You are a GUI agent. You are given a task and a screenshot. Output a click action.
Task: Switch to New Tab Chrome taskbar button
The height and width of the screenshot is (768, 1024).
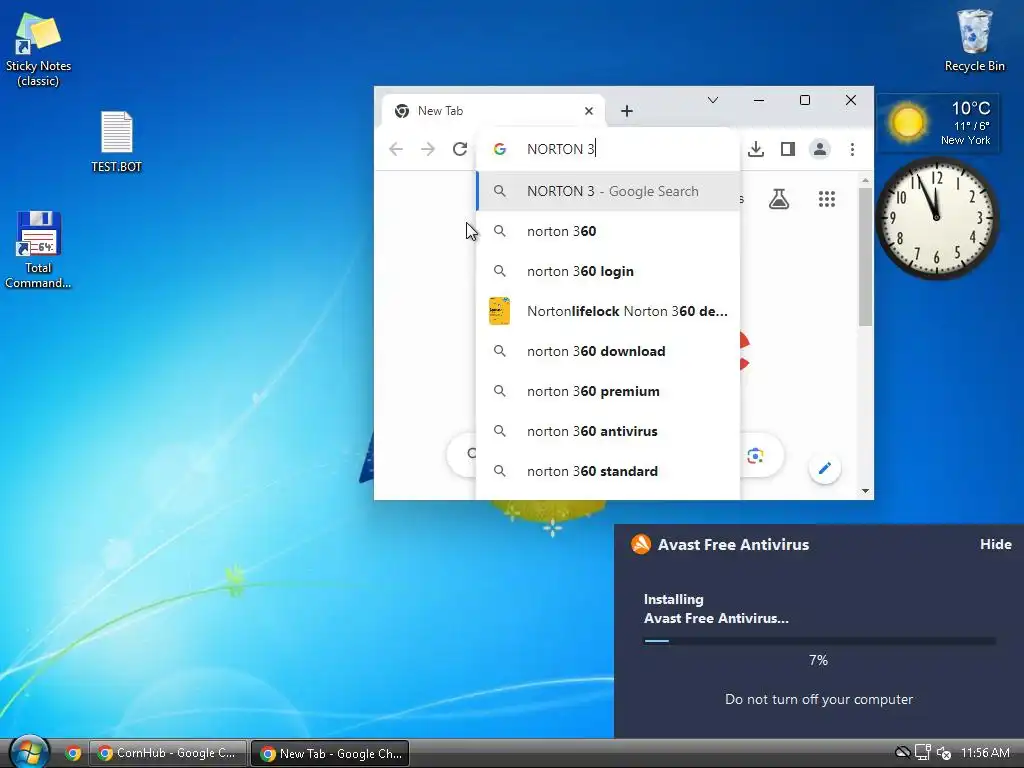(x=330, y=753)
